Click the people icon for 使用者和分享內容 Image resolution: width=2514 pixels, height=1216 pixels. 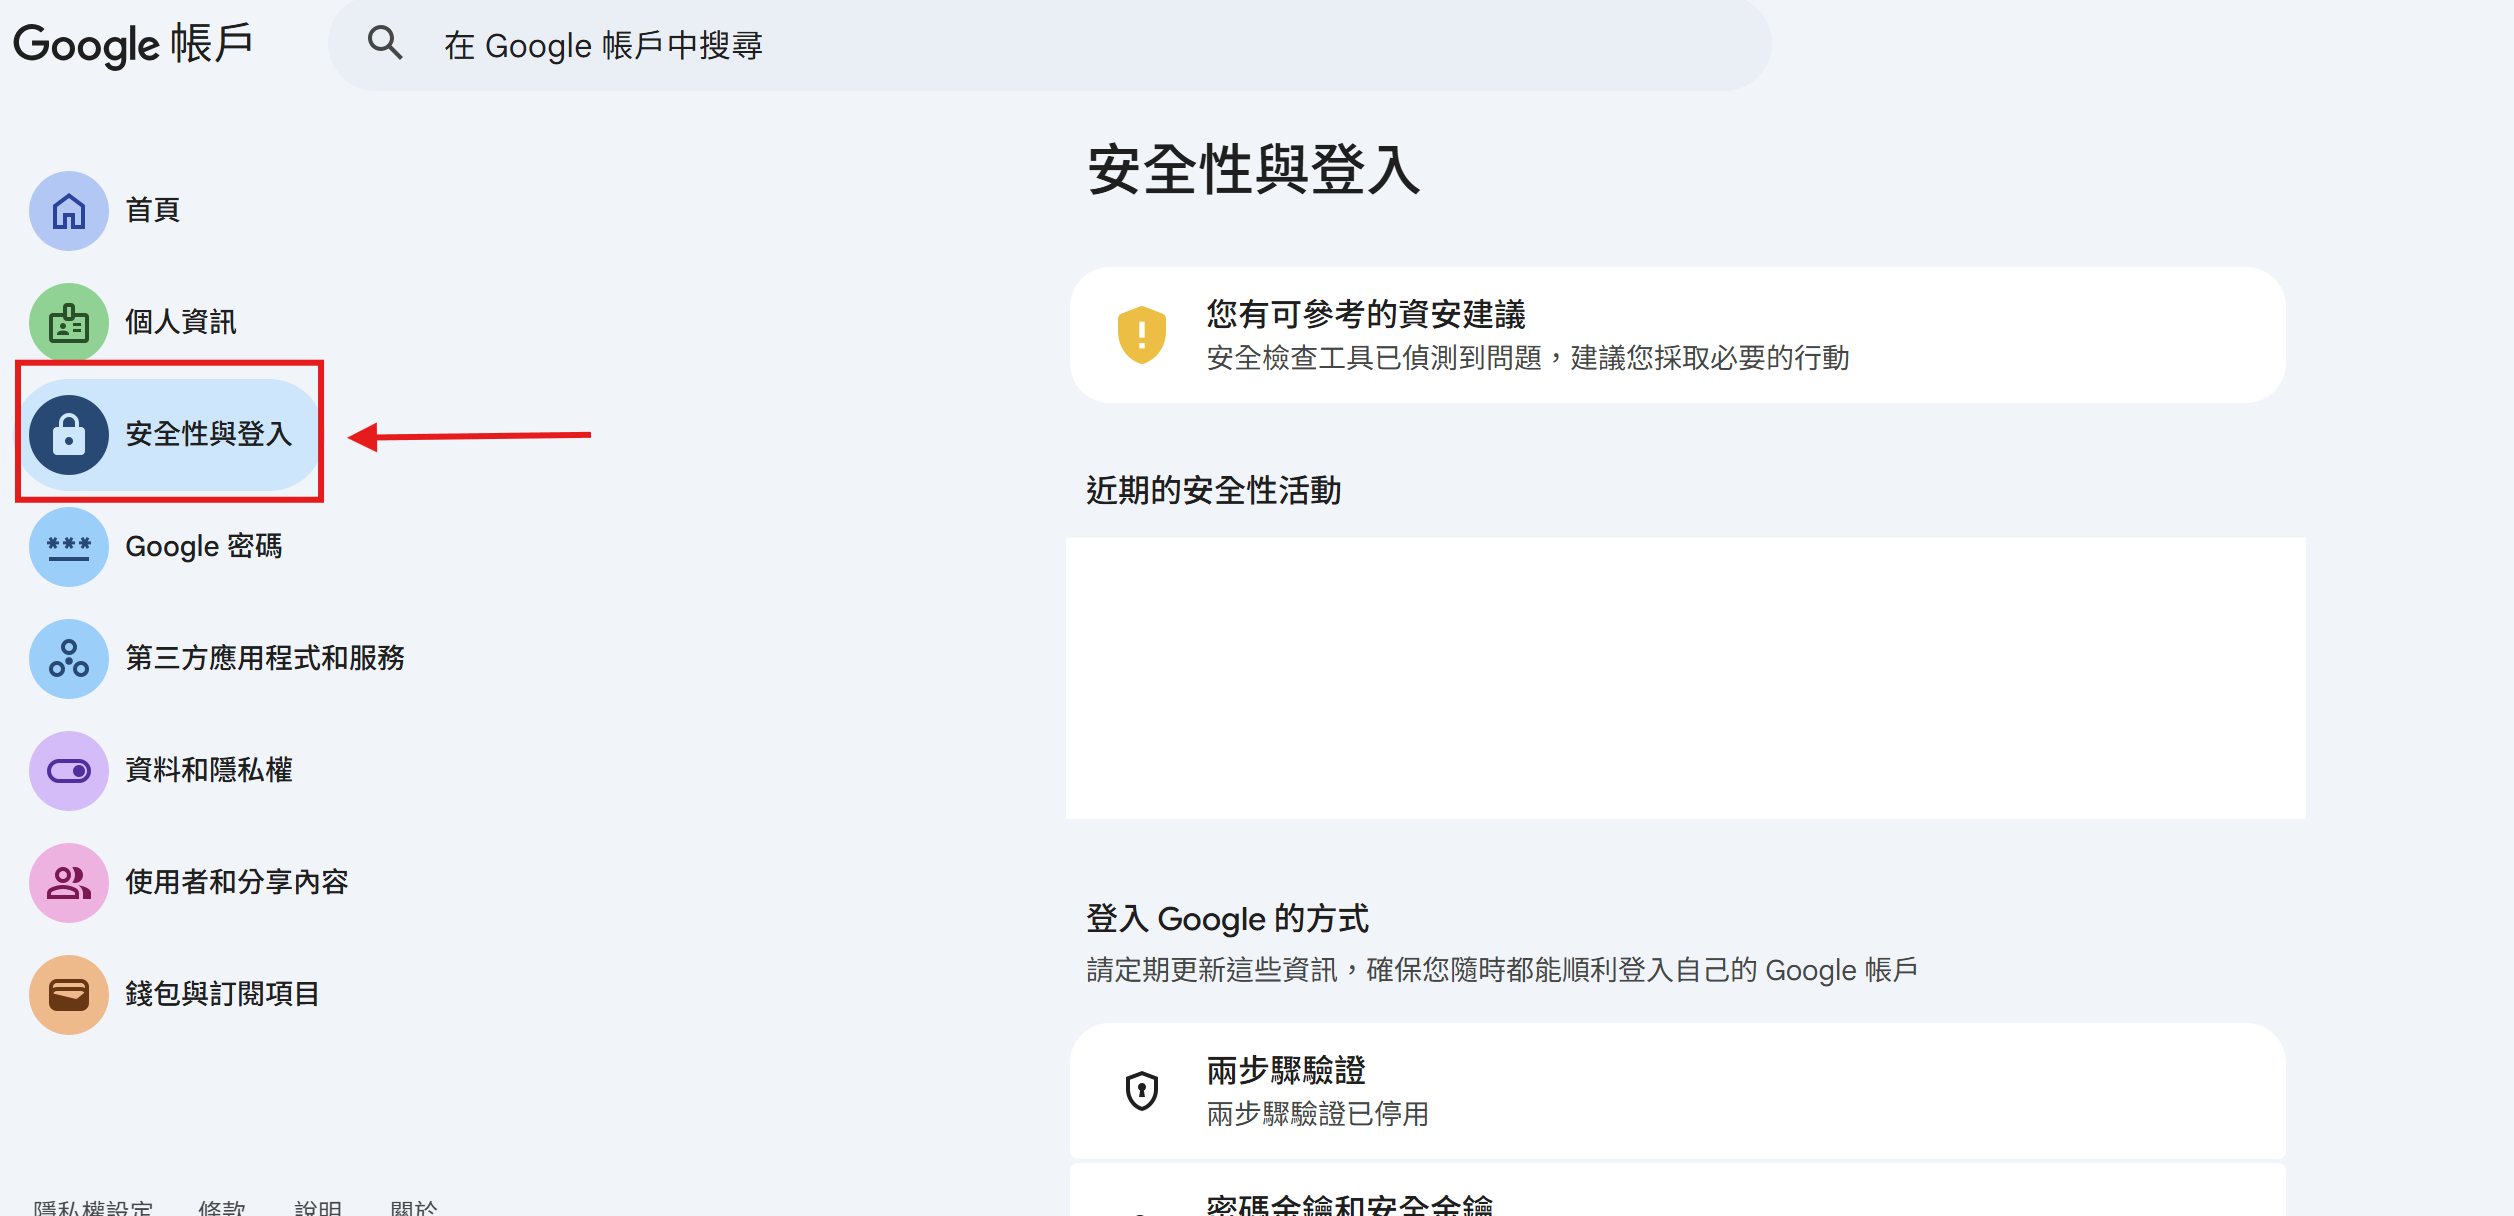68,883
